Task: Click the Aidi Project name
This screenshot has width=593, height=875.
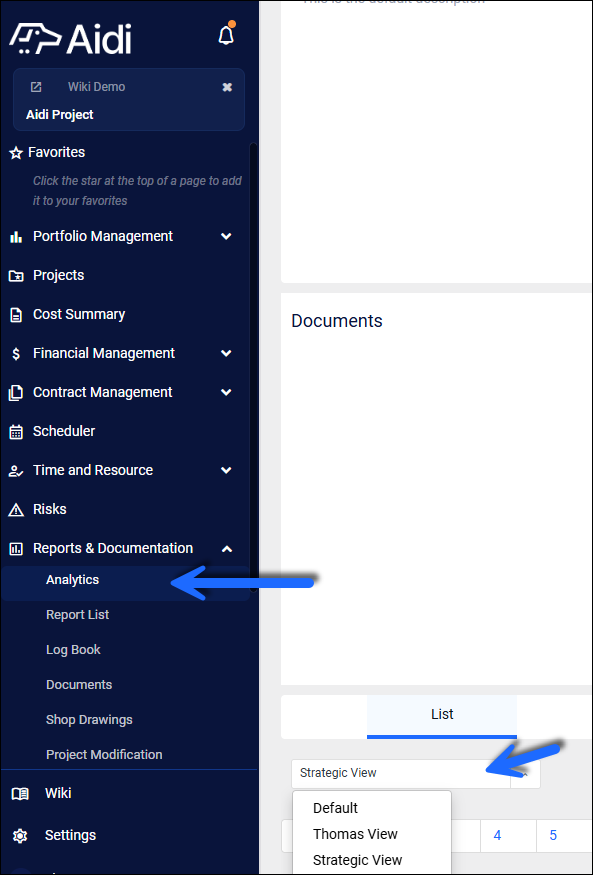Action: [x=60, y=115]
